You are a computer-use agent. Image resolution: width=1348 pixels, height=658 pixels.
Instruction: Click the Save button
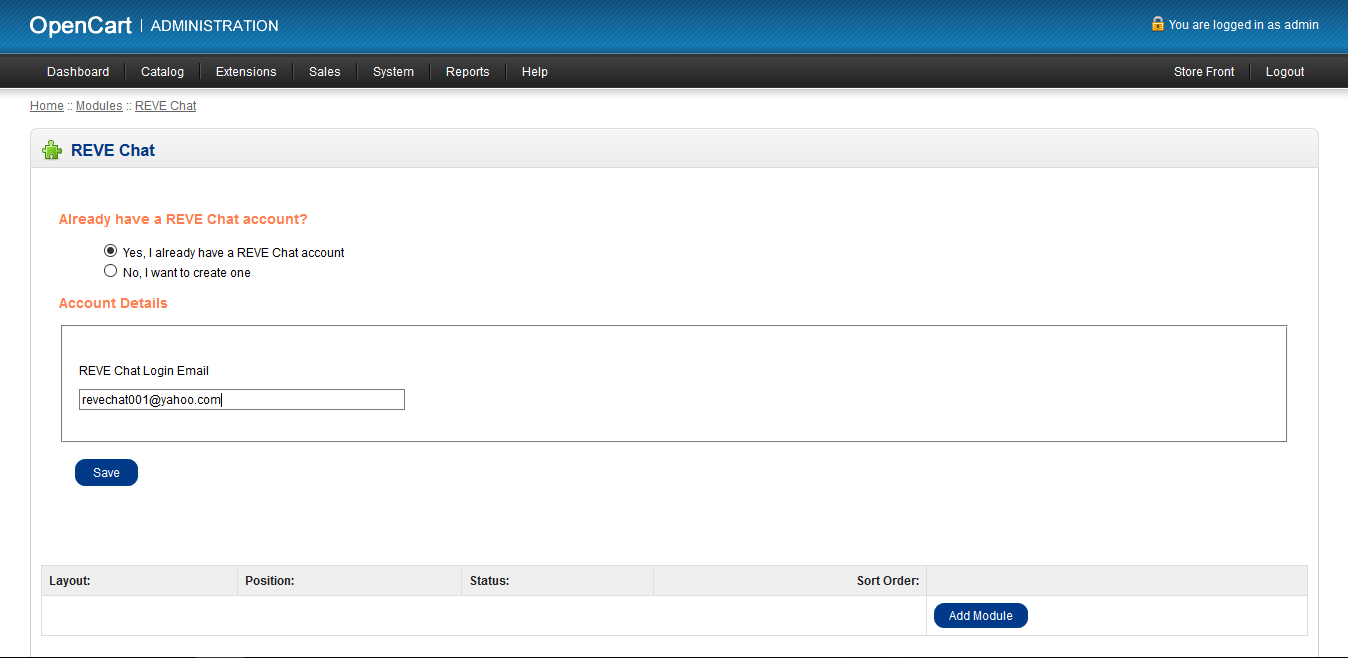click(106, 473)
